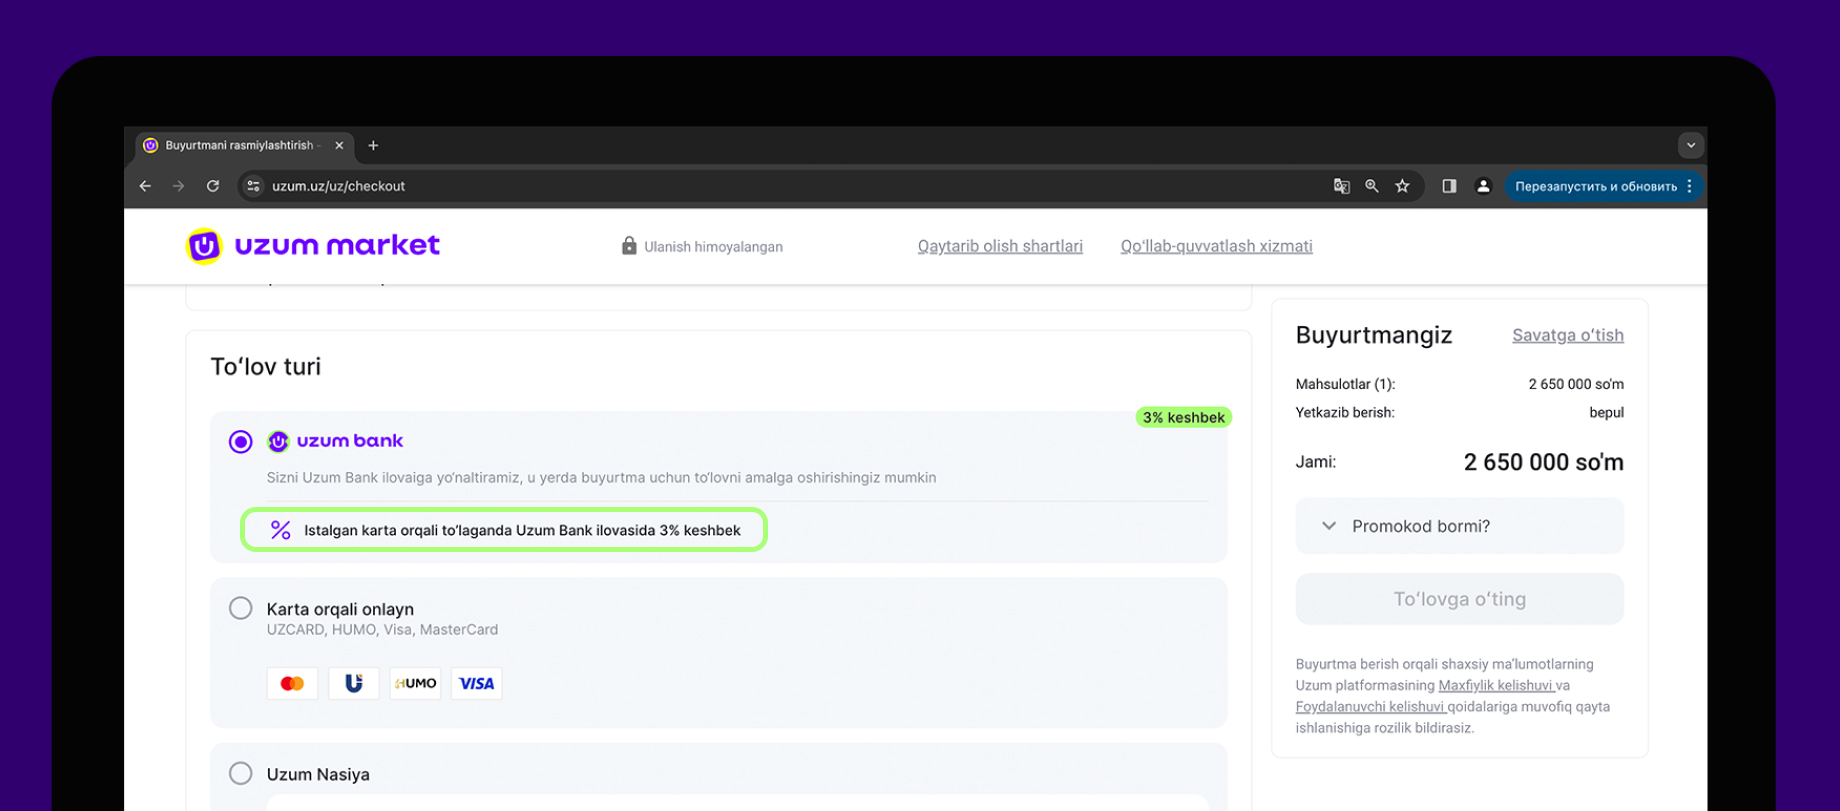Click the To'lovga o'ting button
This screenshot has width=1840, height=811.
[1459, 599]
